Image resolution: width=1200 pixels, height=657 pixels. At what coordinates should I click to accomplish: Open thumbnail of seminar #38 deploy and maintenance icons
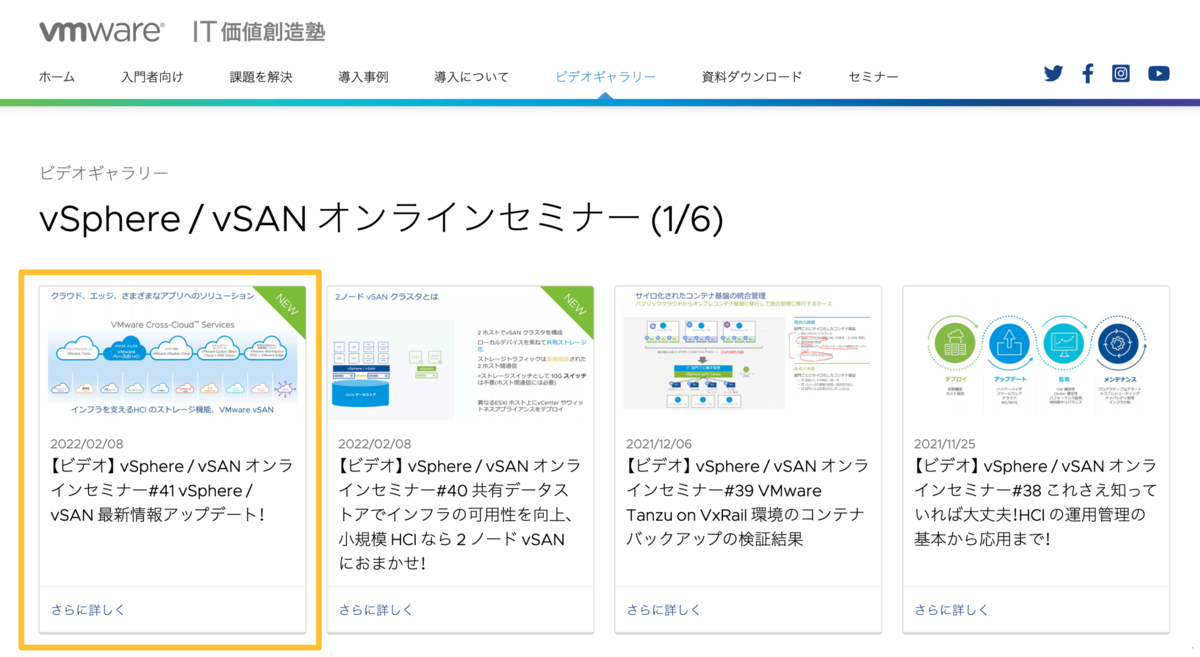1036,353
